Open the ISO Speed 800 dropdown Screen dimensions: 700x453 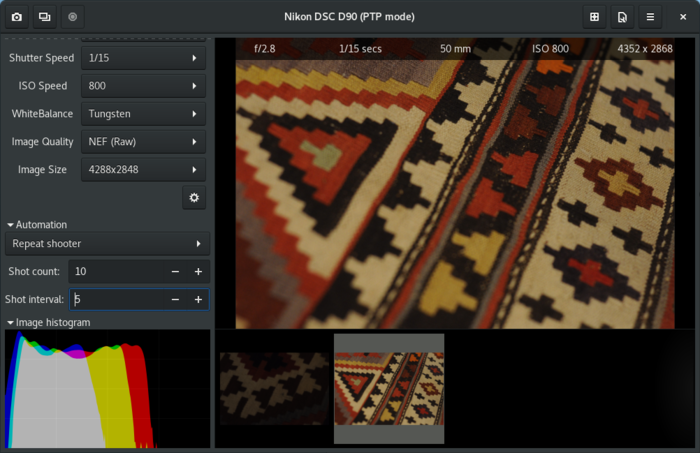(x=143, y=86)
